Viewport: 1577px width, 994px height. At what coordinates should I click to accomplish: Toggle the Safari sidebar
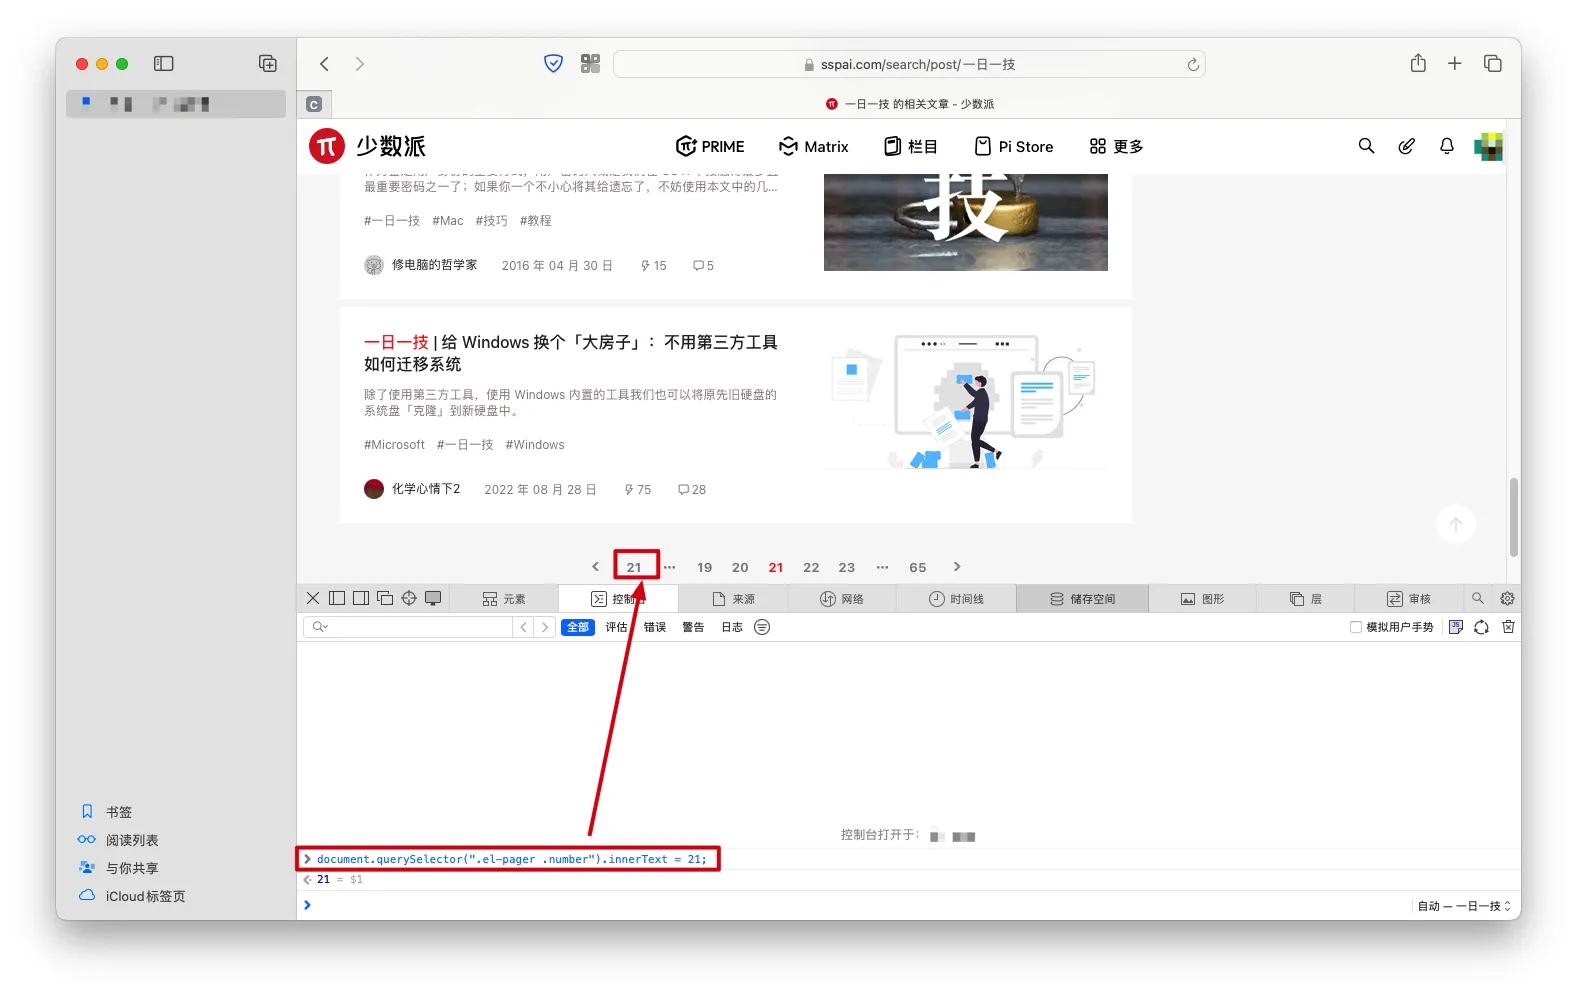click(164, 64)
